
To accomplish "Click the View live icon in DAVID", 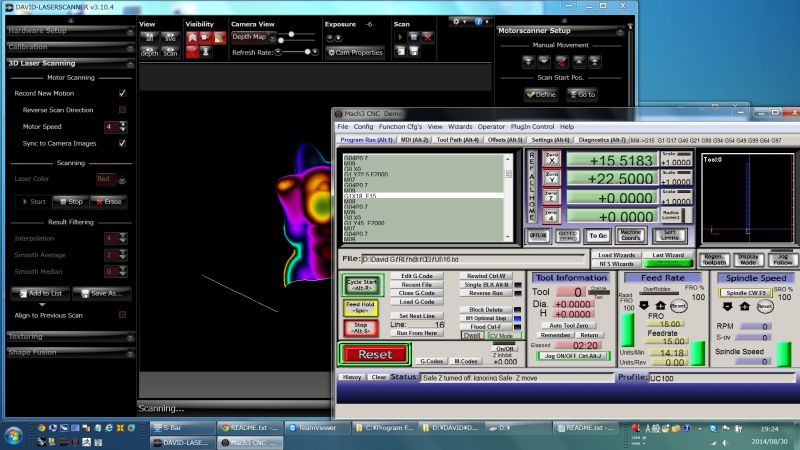I will 170,38.
